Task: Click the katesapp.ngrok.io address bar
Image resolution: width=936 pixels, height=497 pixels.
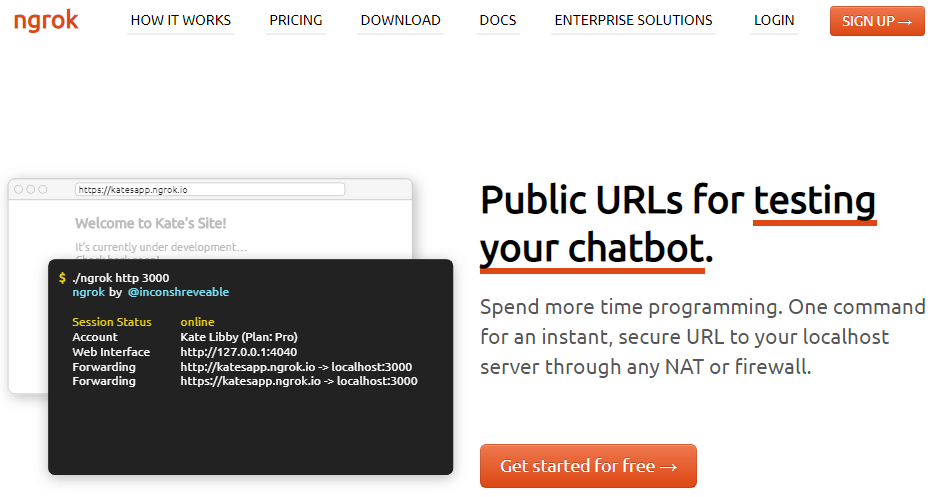Action: [210, 190]
